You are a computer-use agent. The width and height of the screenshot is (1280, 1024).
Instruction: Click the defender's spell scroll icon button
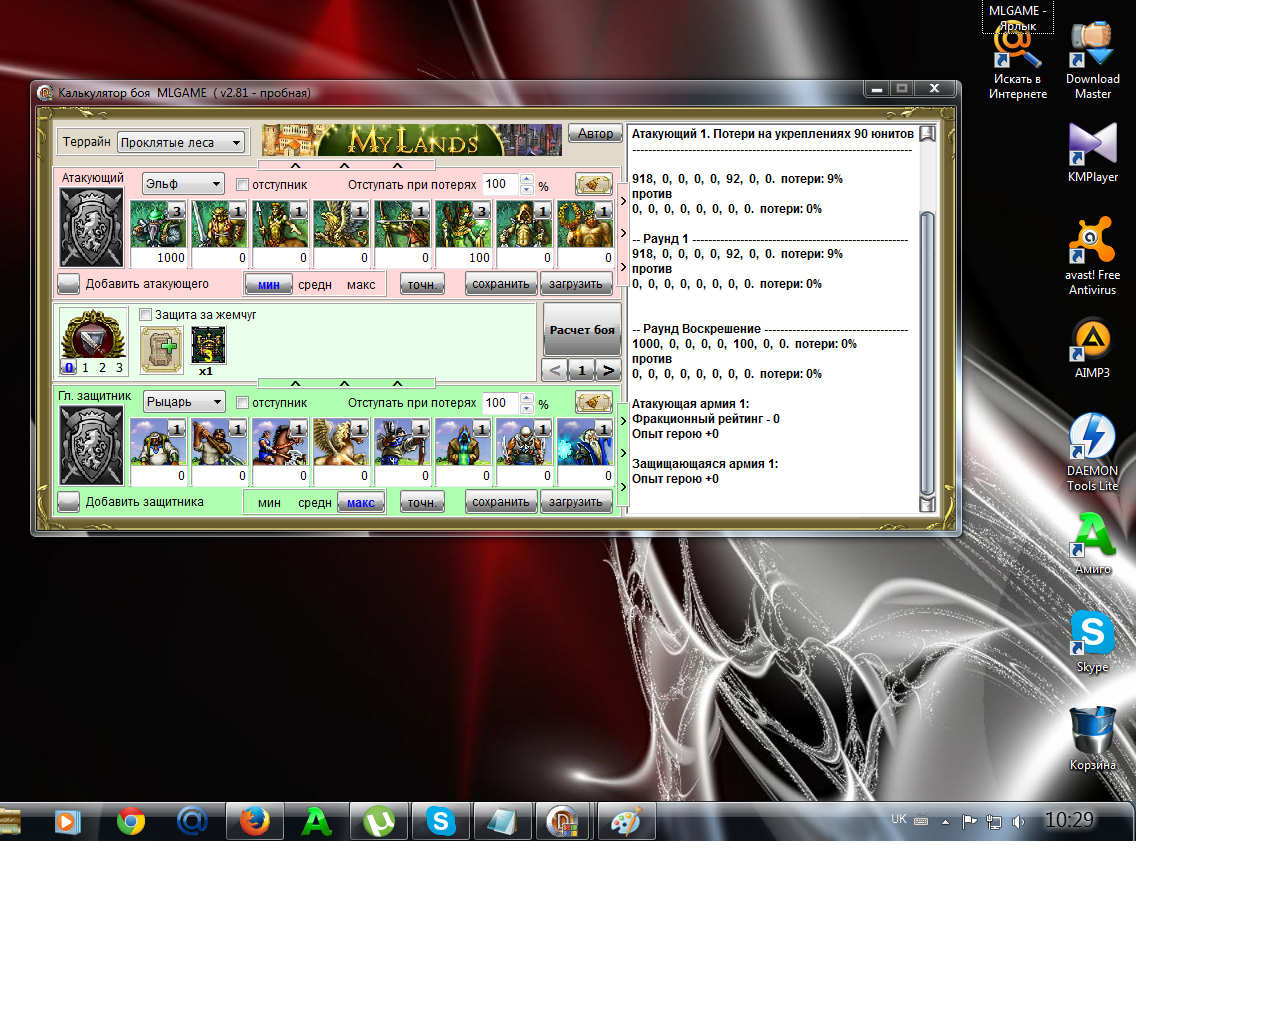click(x=594, y=402)
